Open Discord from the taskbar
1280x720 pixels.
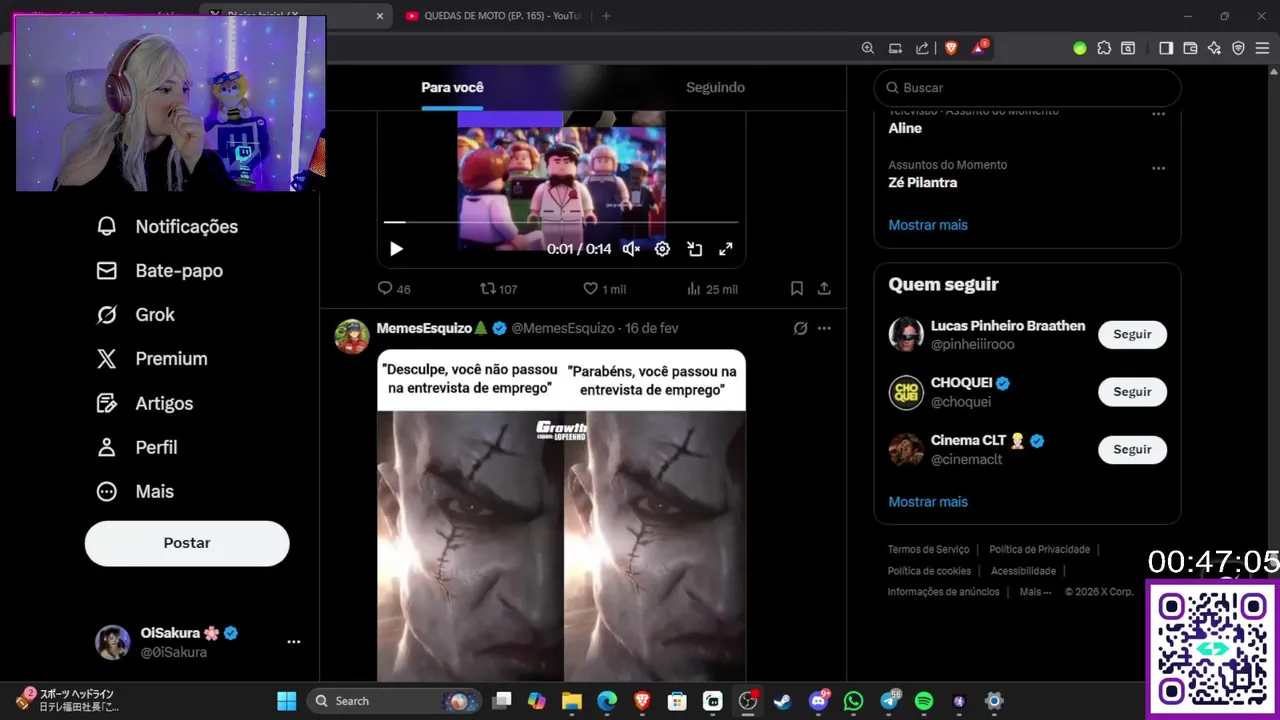818,701
